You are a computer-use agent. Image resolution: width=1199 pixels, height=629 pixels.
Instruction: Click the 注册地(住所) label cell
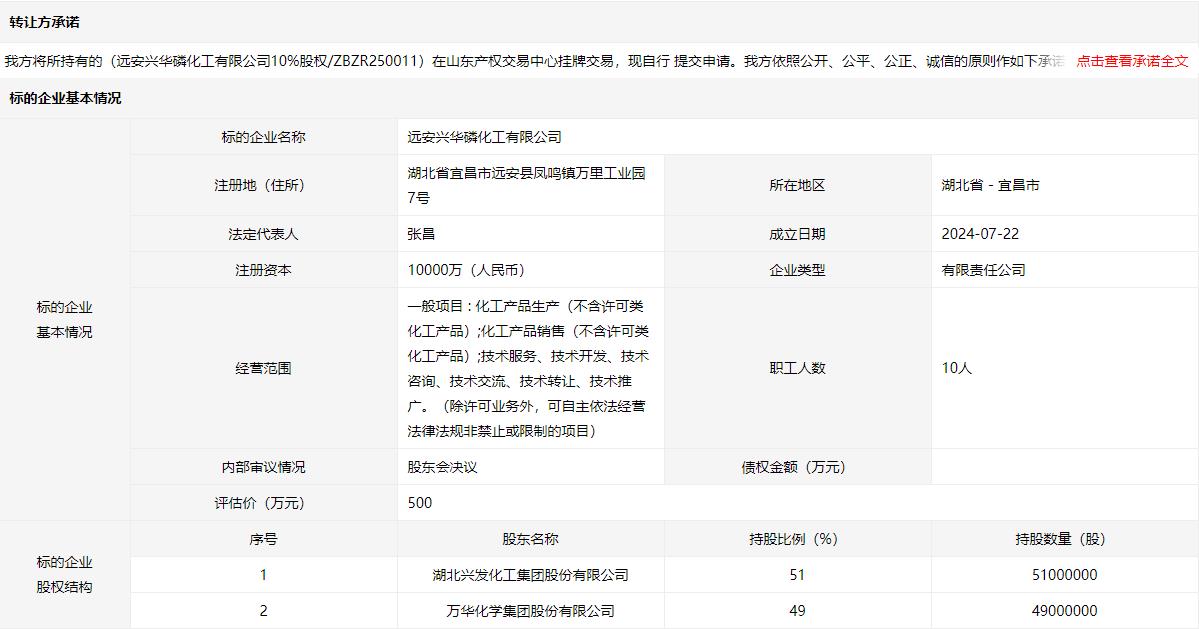[x=263, y=185]
